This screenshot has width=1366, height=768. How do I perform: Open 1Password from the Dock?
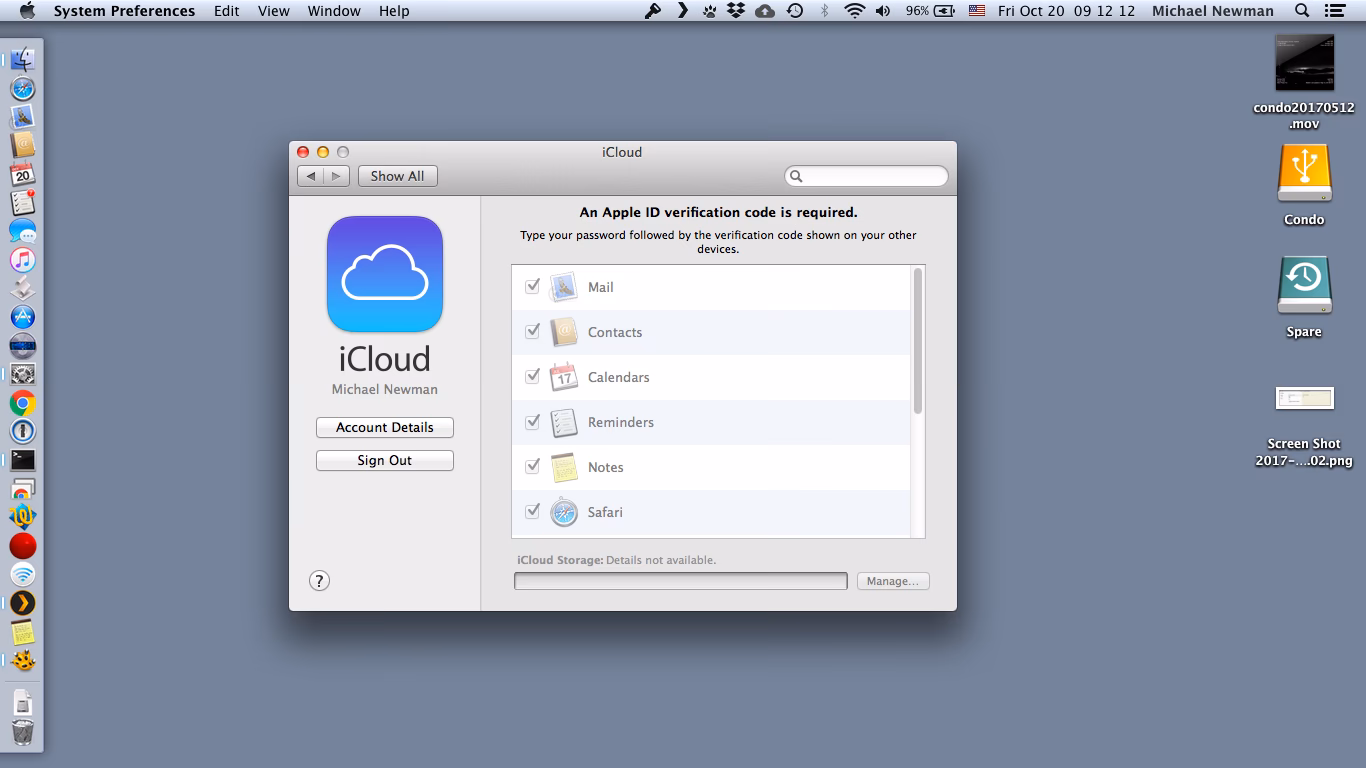(22, 431)
